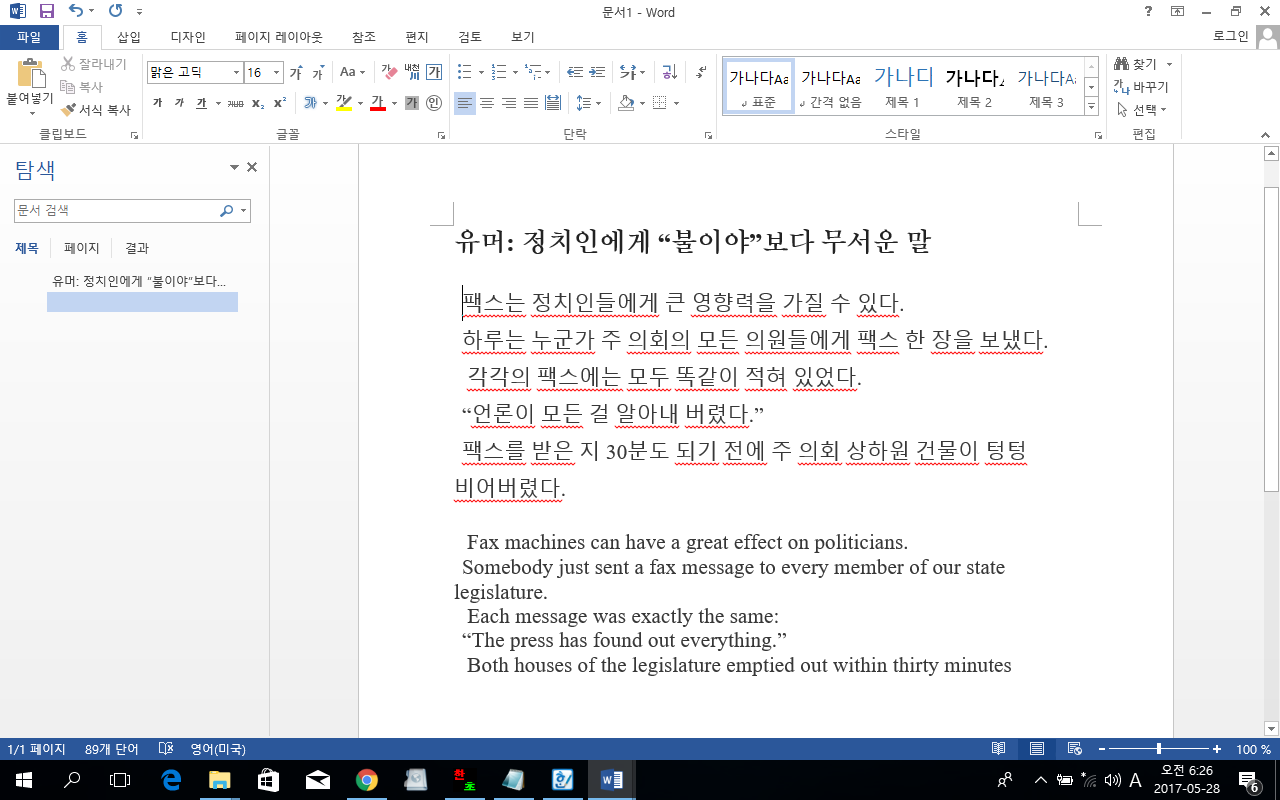Click enclosed characters icon (circled 인)
Viewport: 1280px width, 800px height.
point(434,103)
